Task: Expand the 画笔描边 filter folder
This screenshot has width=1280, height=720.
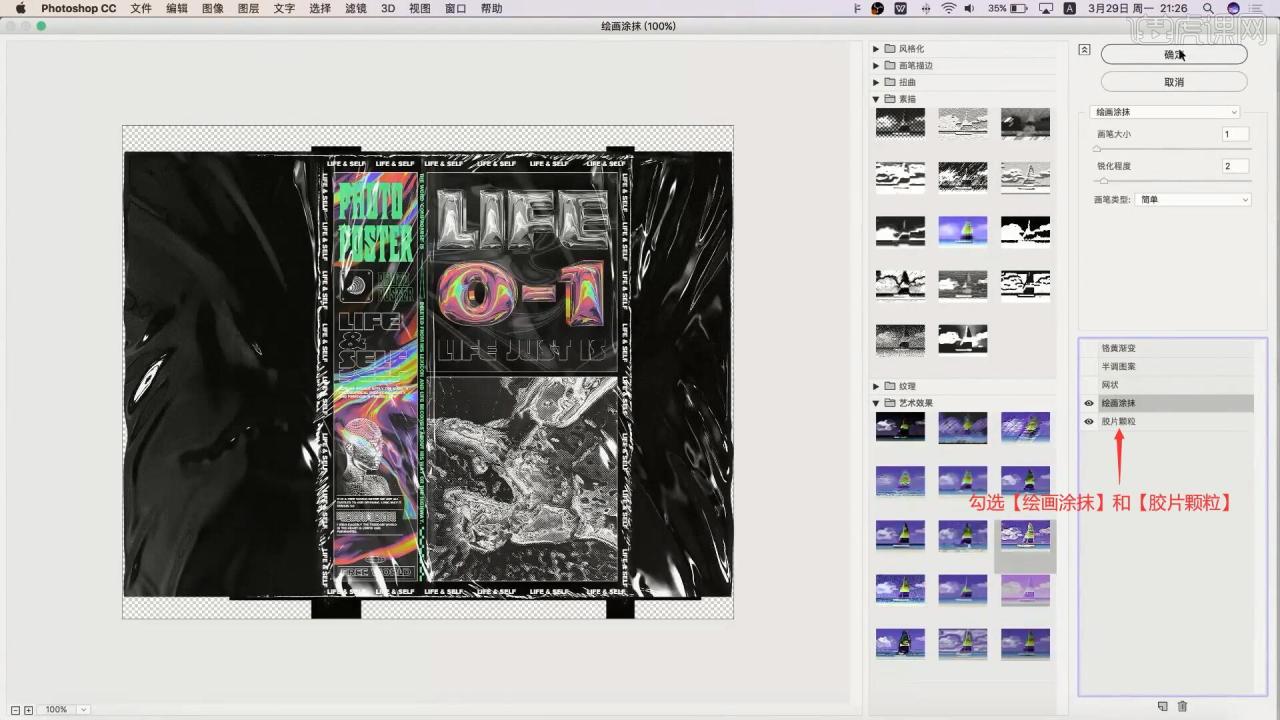Action: pos(876,65)
